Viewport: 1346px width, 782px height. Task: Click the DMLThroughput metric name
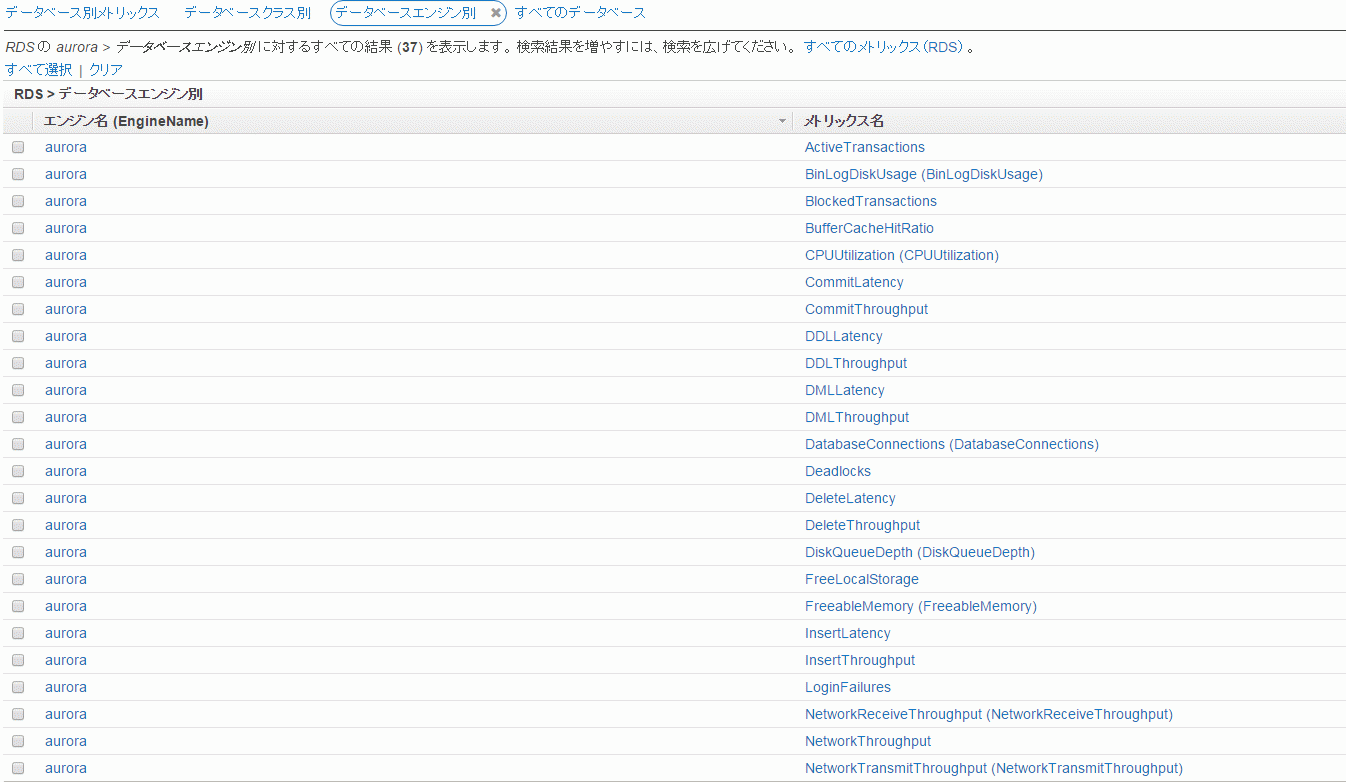pos(857,417)
